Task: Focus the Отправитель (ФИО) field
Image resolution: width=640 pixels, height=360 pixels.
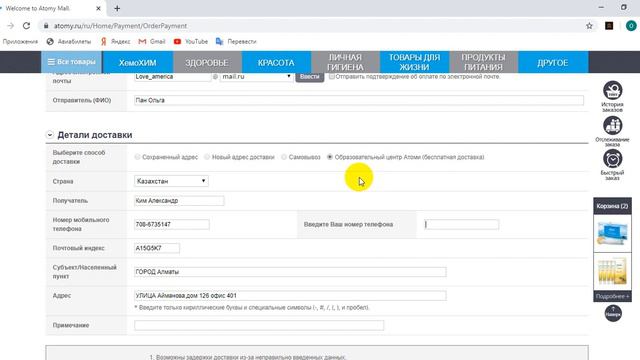Action: (x=359, y=100)
